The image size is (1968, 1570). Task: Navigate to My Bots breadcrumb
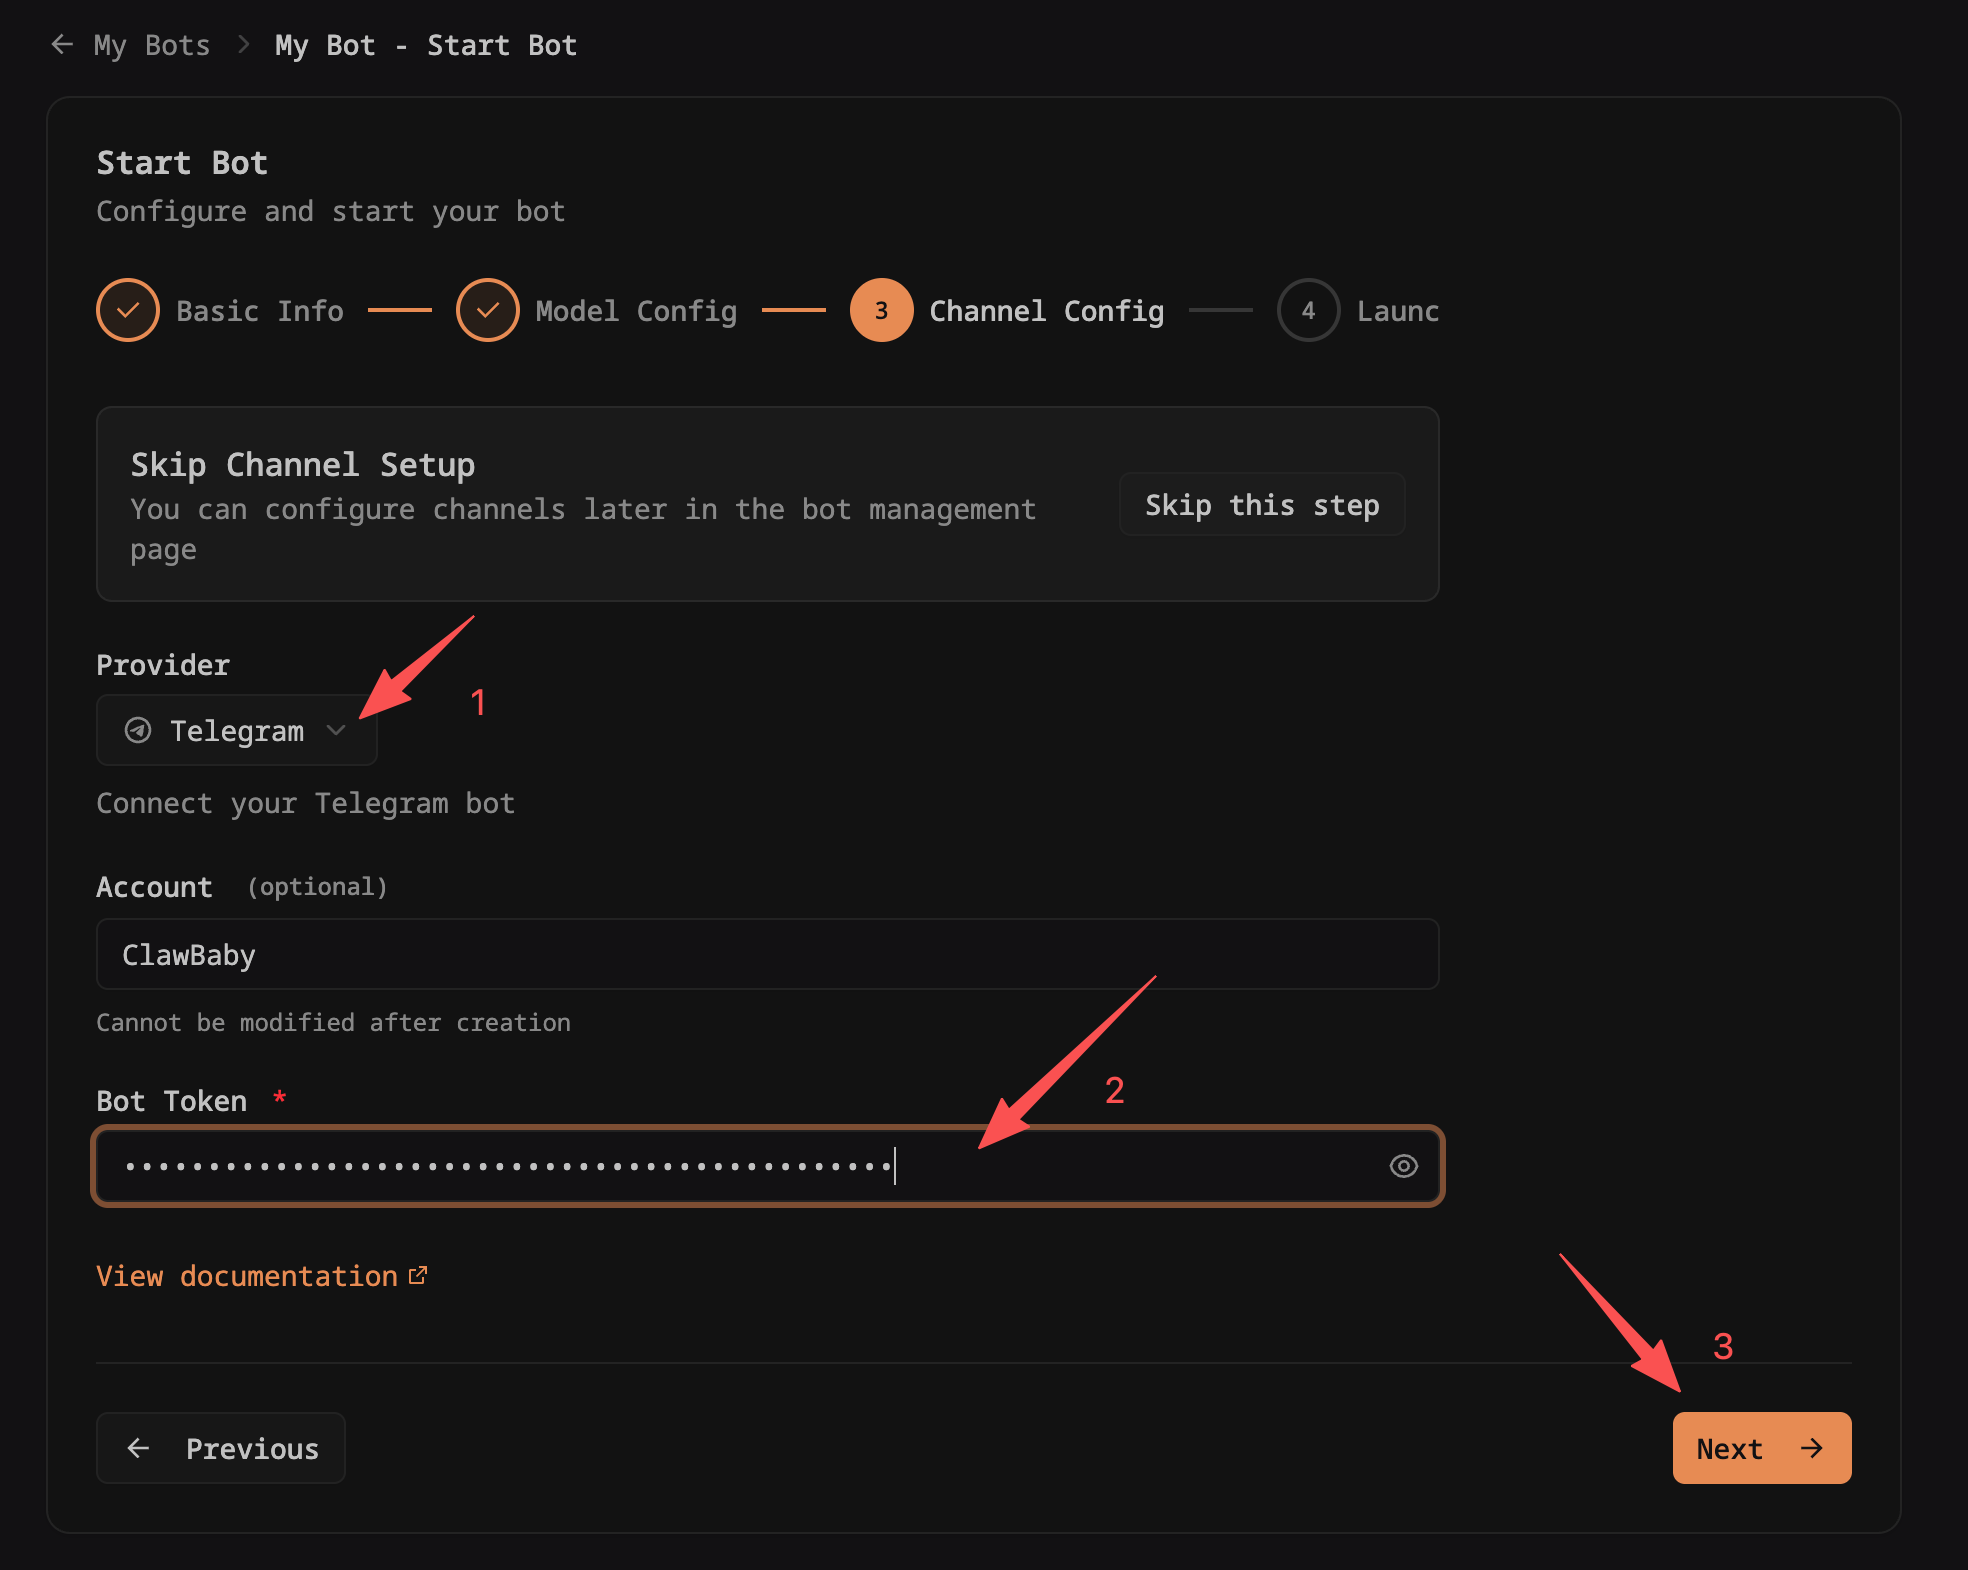(x=151, y=45)
